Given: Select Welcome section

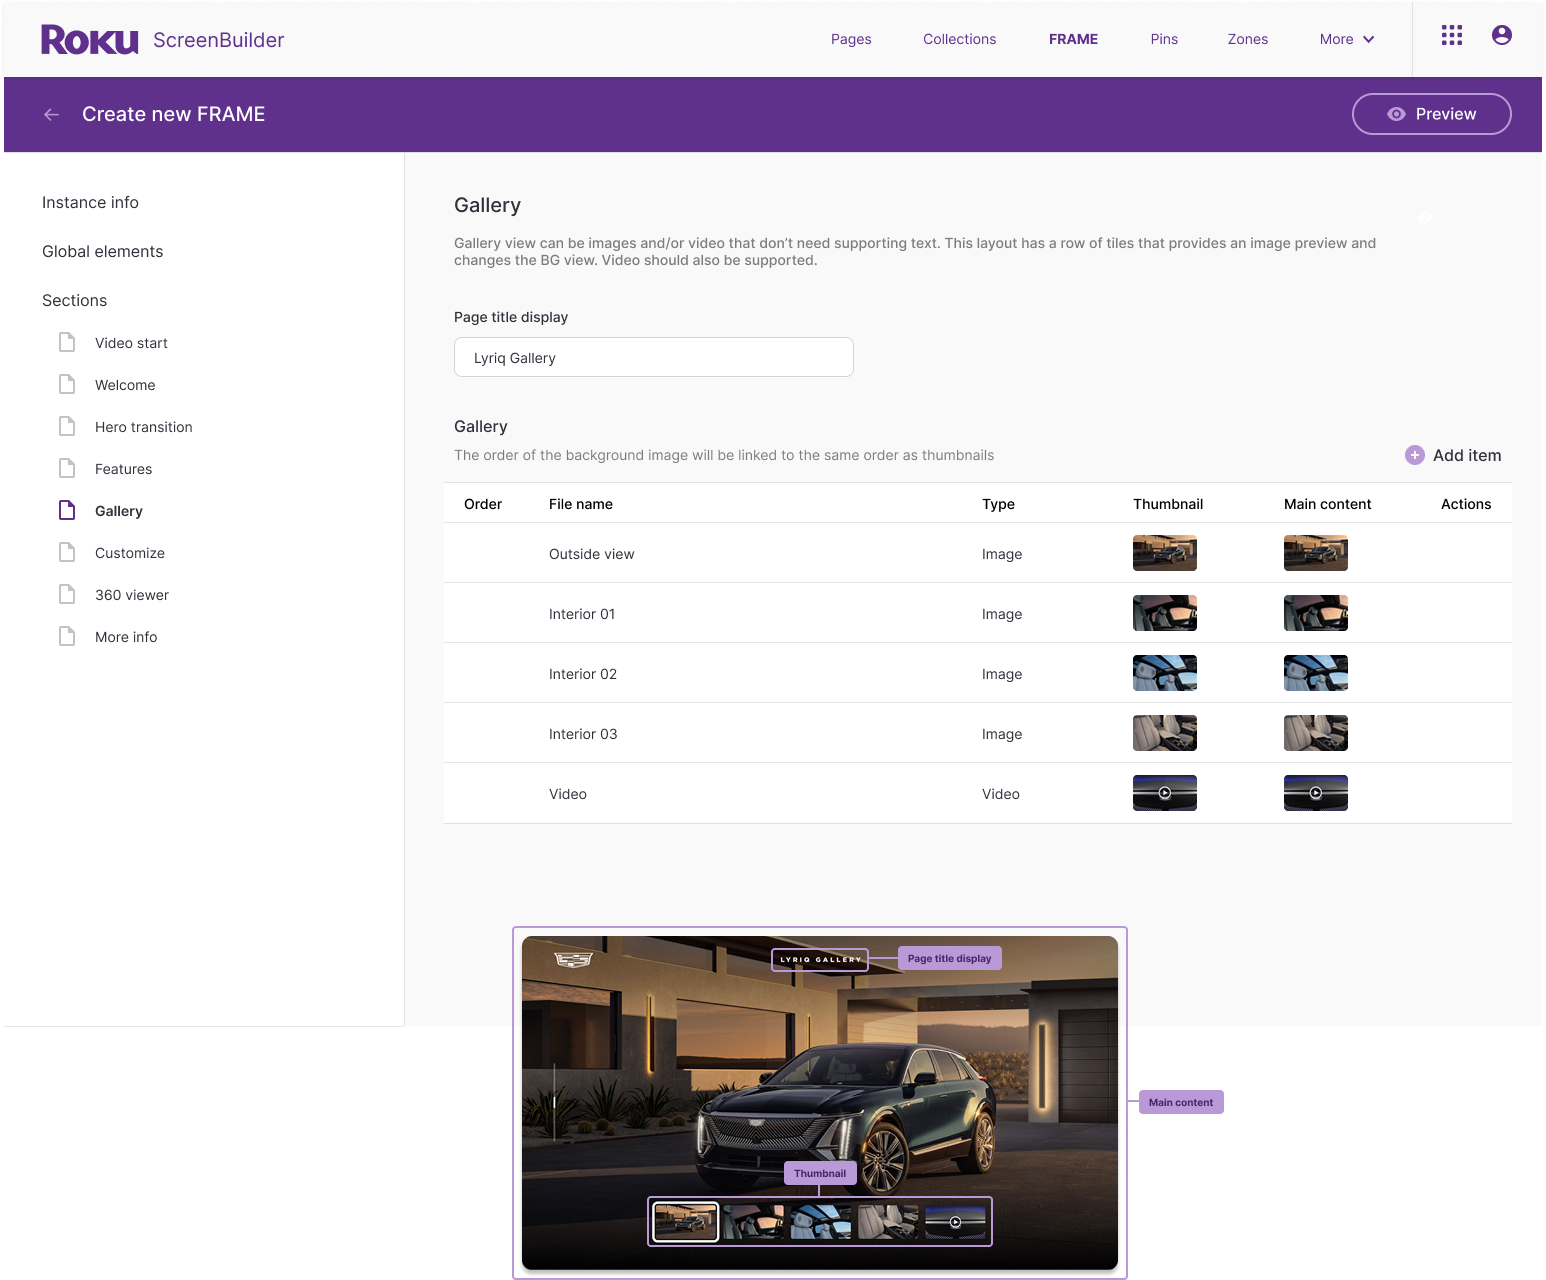Looking at the screenshot, I should click(x=125, y=385).
